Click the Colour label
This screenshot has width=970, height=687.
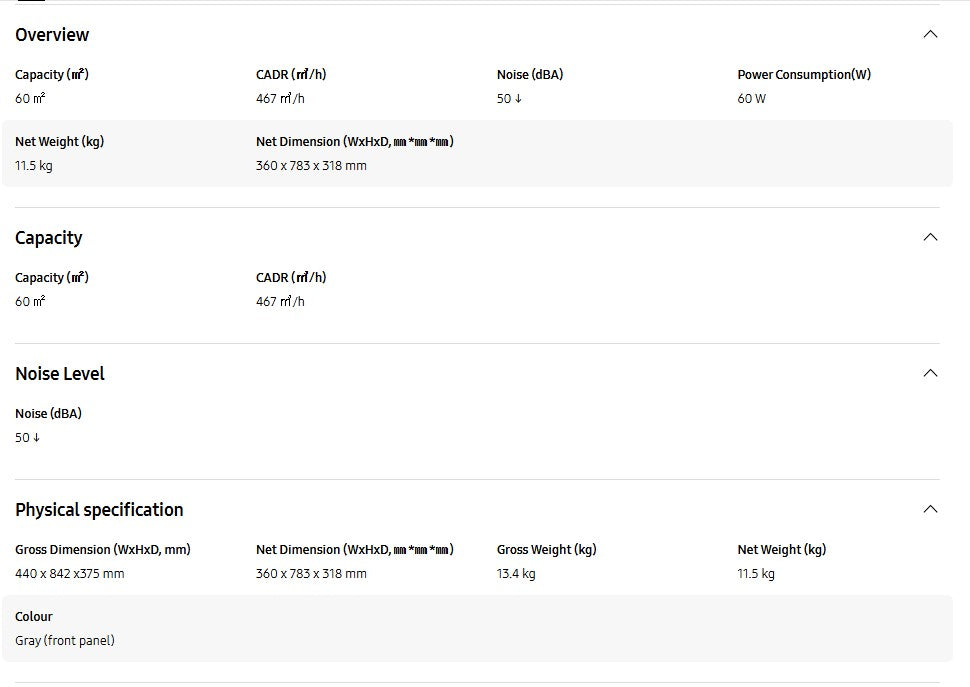pos(34,617)
